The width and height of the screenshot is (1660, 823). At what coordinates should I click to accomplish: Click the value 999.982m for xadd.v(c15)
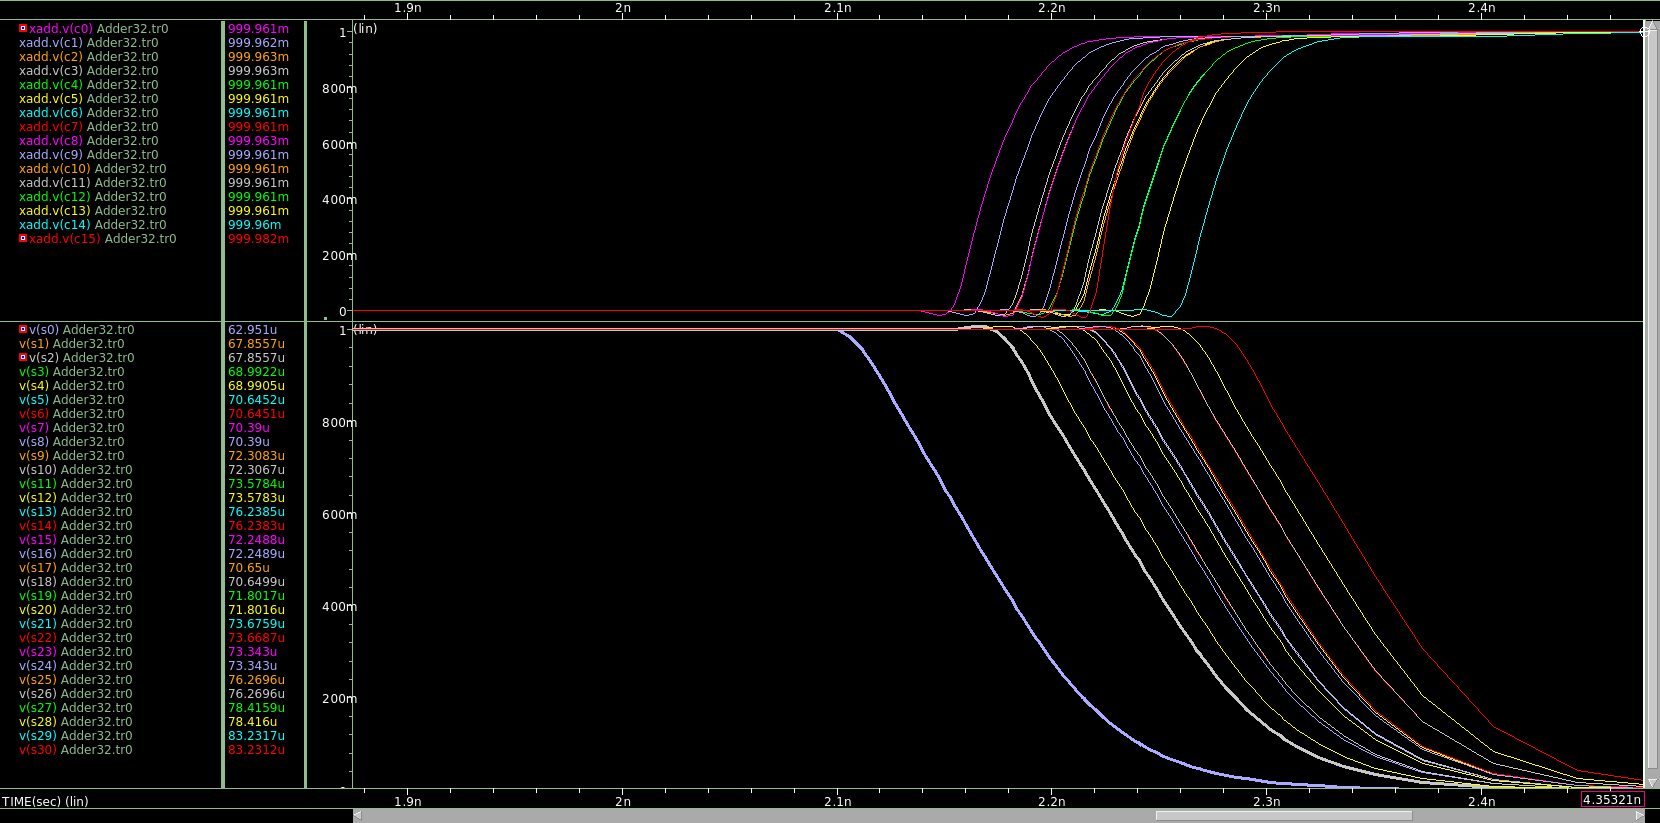(258, 239)
